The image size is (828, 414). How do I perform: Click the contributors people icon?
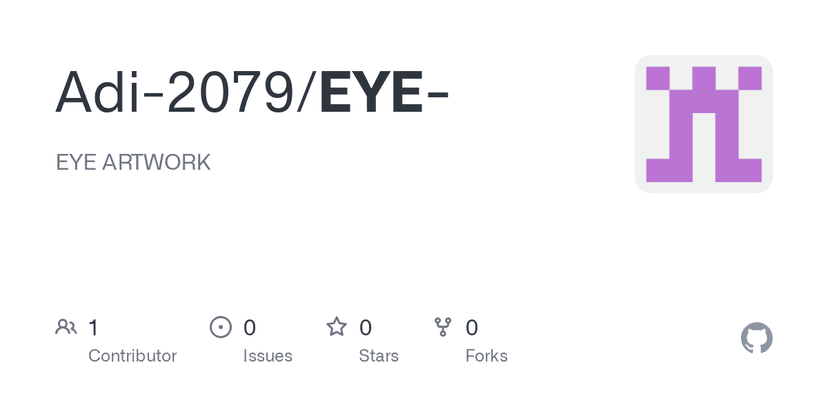coord(66,327)
